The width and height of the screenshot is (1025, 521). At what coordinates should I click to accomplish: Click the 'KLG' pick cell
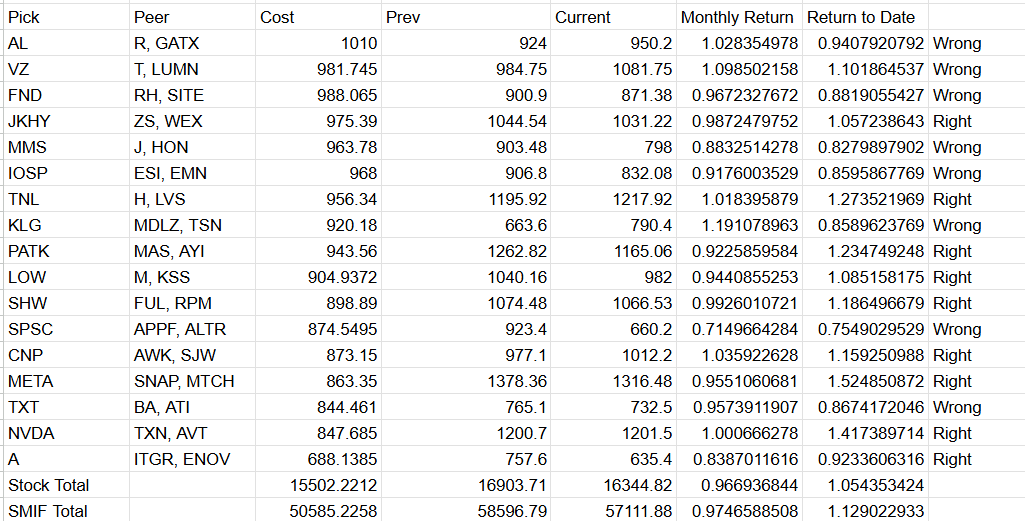coord(66,225)
